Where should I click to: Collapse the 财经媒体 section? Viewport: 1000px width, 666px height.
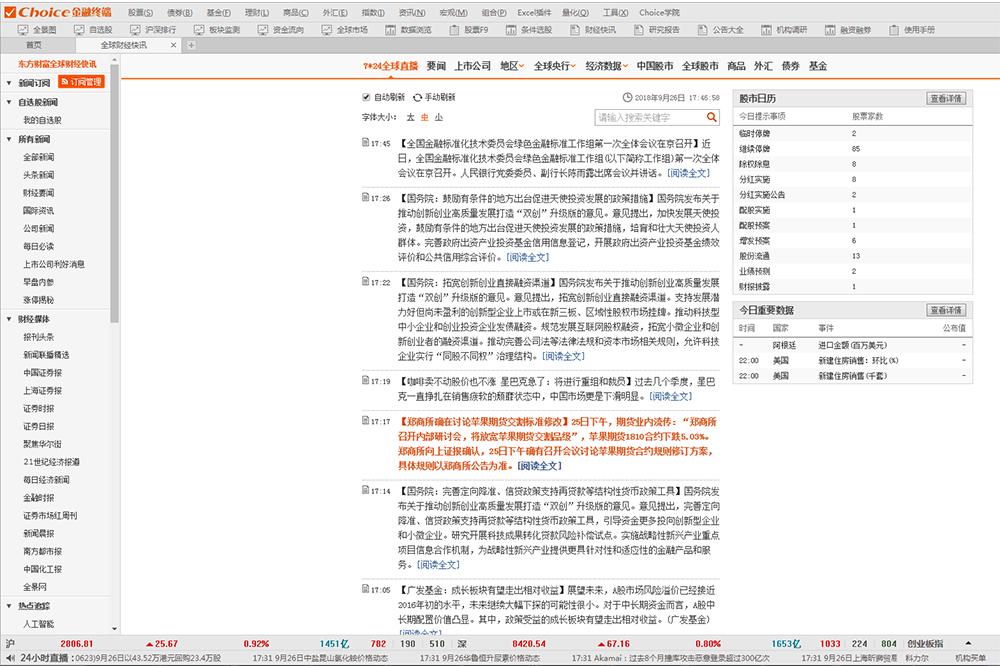[x=9, y=319]
